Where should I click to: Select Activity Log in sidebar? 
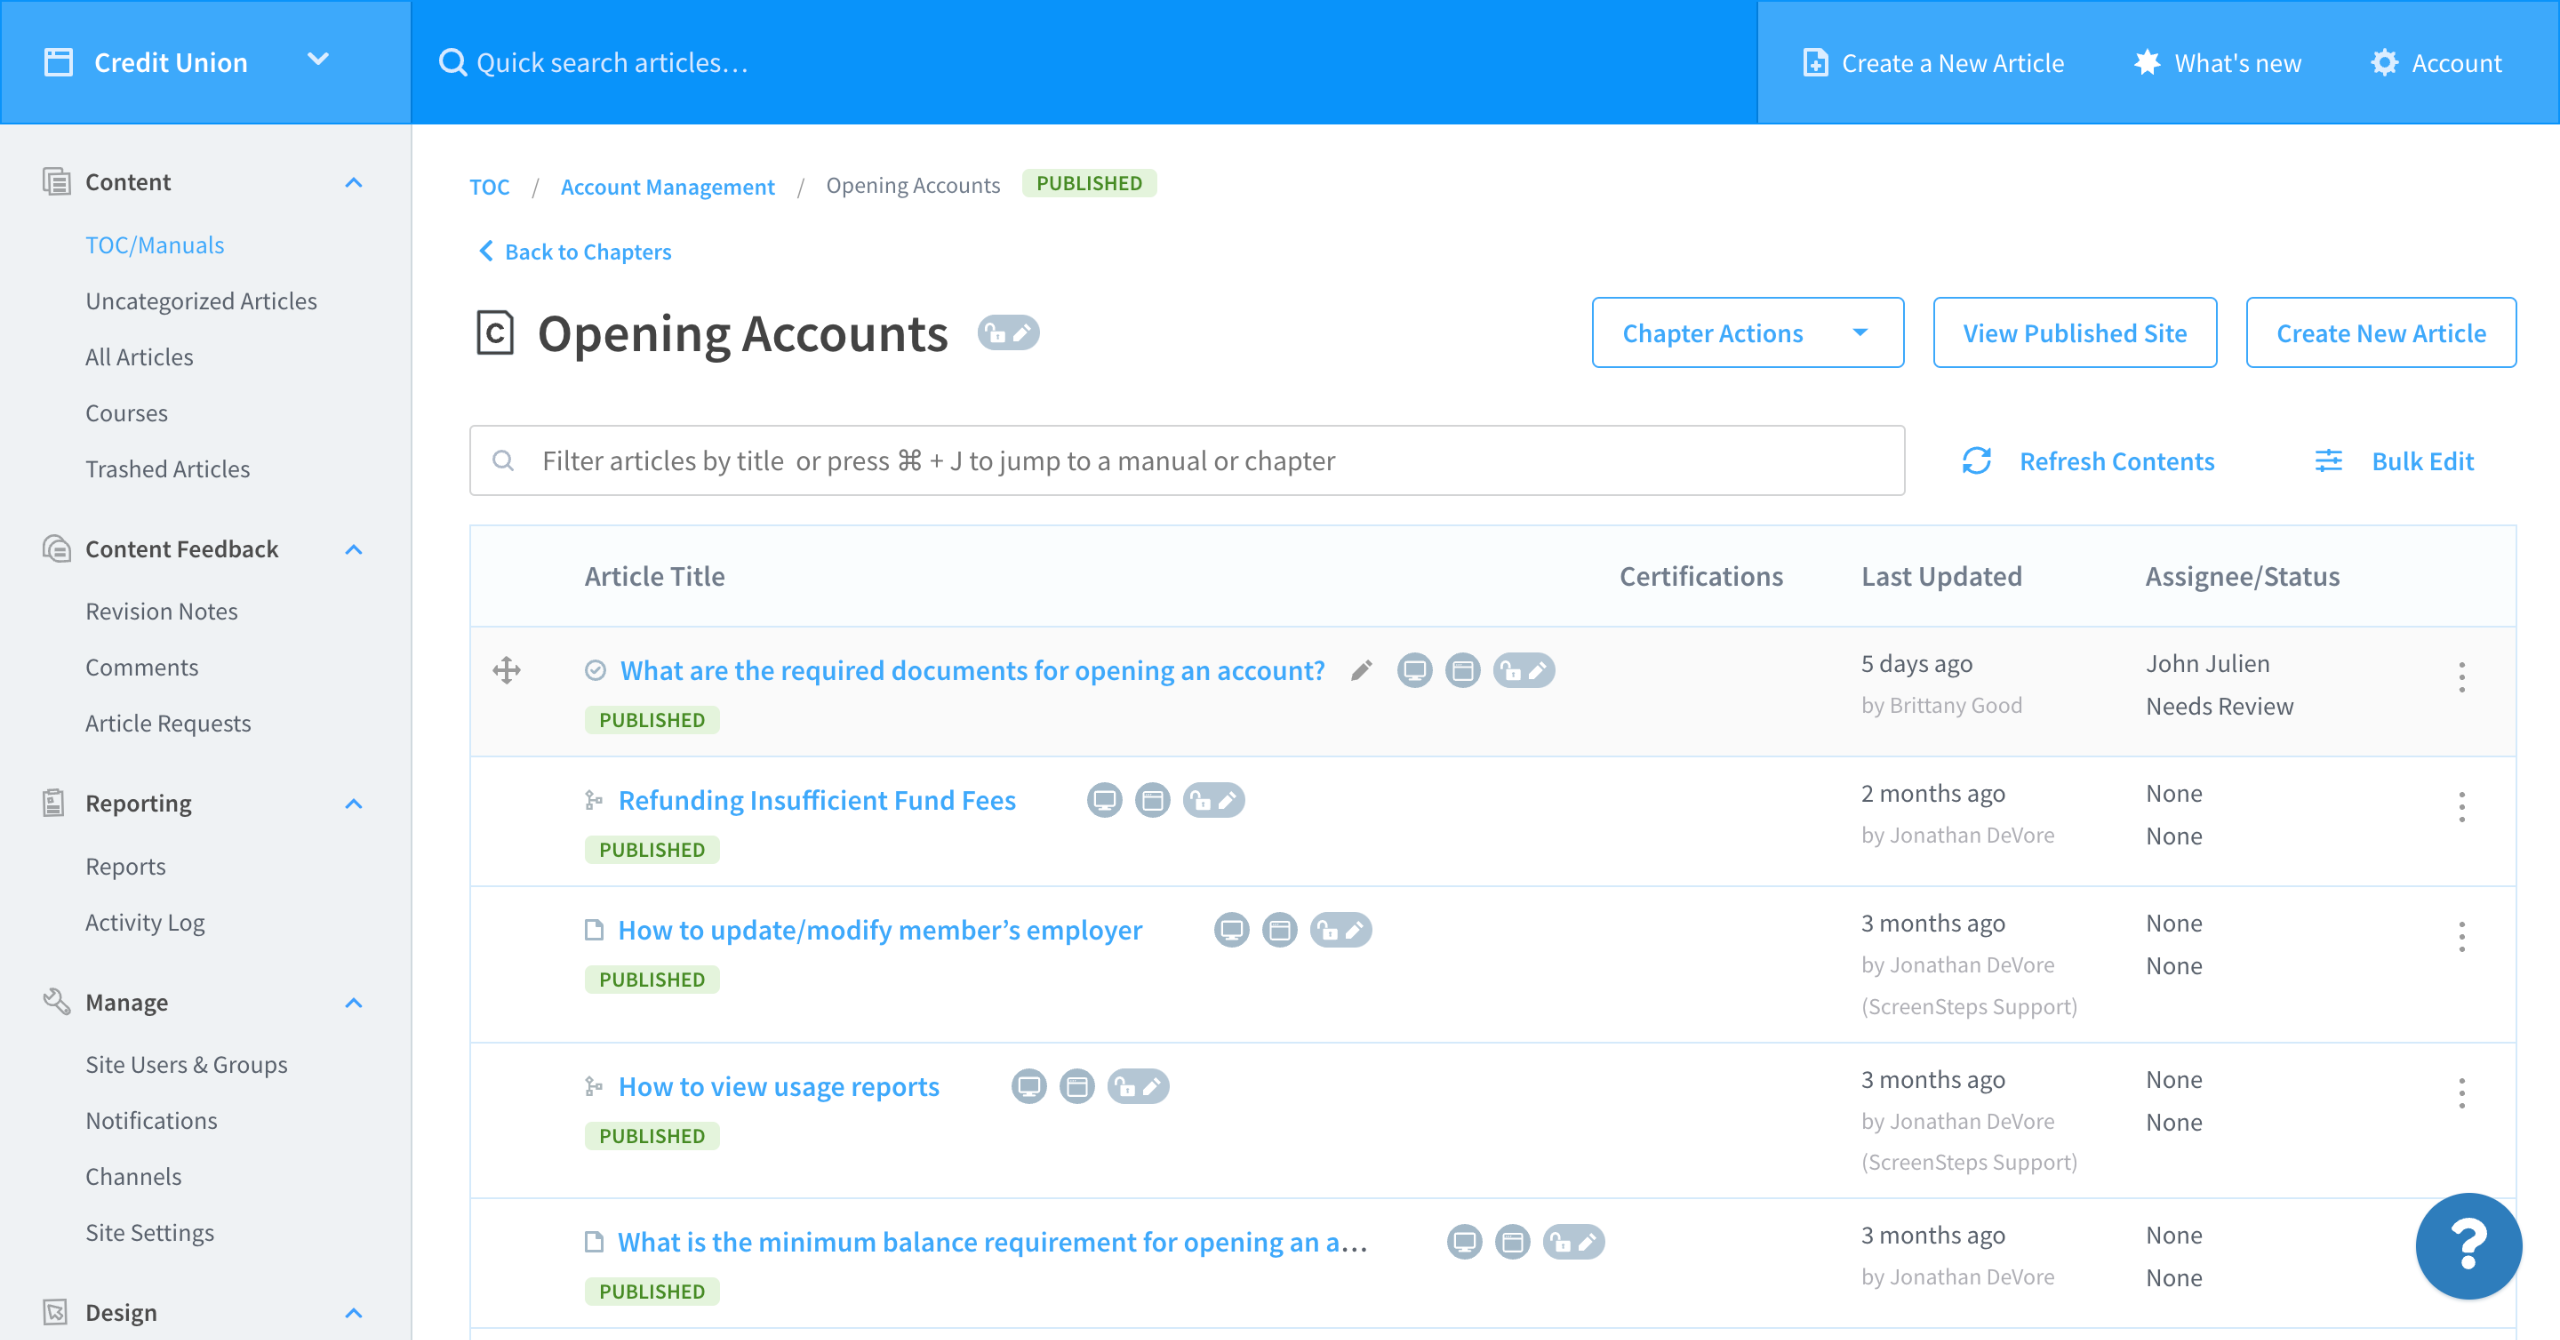pyautogui.click(x=145, y=922)
